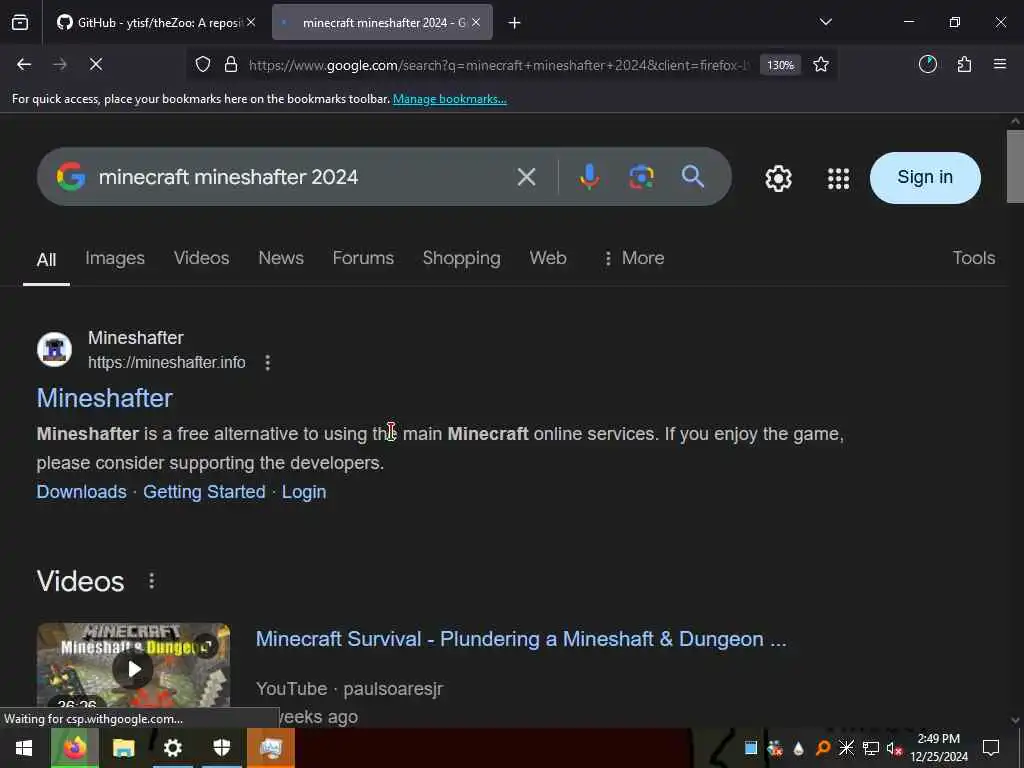The image size is (1024, 768).
Task: Open Google quick settings gear
Action: click(x=778, y=178)
